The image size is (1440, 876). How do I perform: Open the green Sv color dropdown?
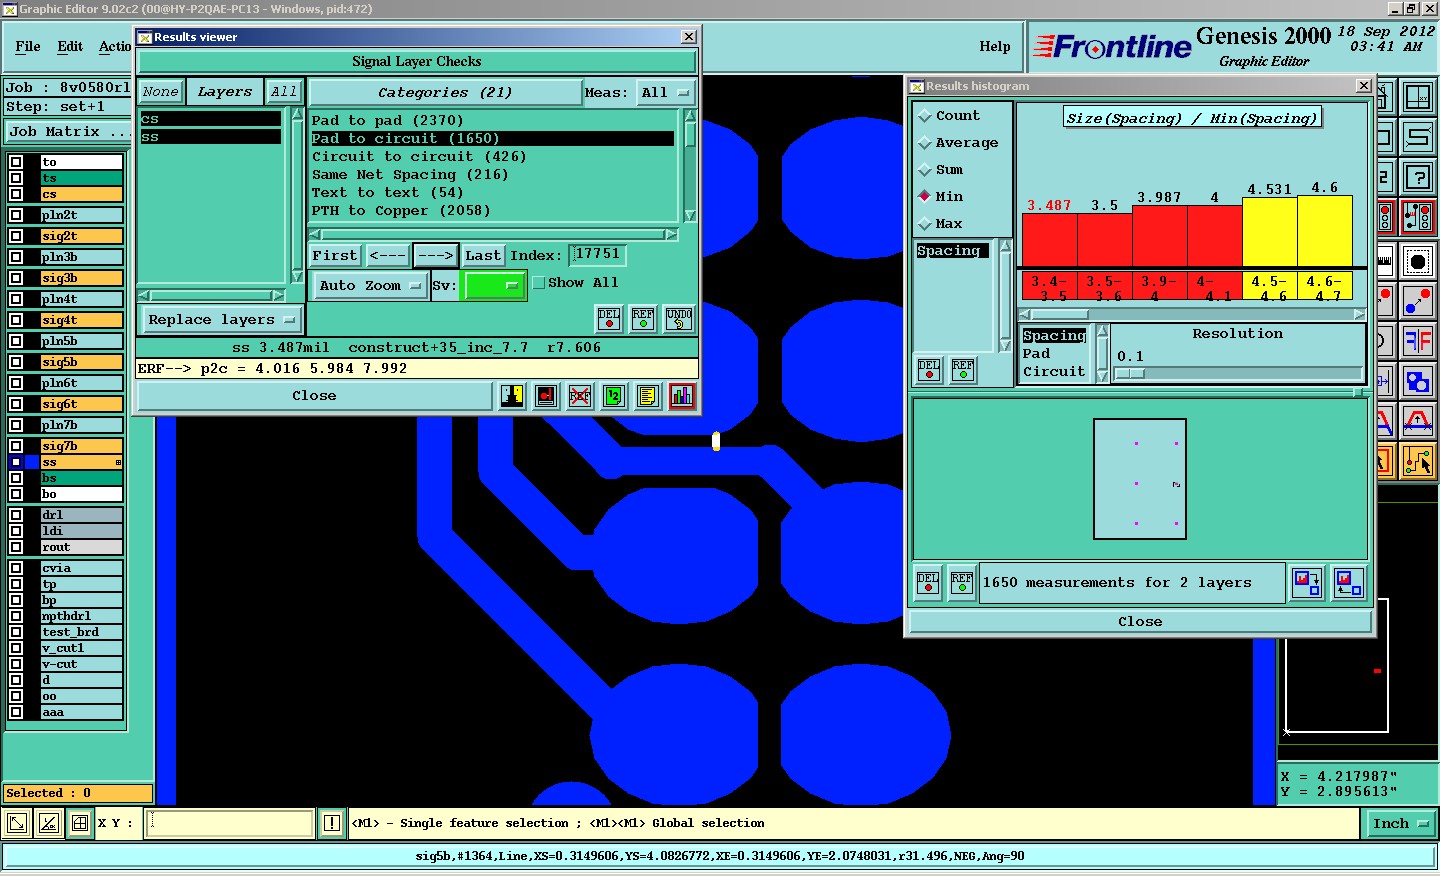[494, 286]
